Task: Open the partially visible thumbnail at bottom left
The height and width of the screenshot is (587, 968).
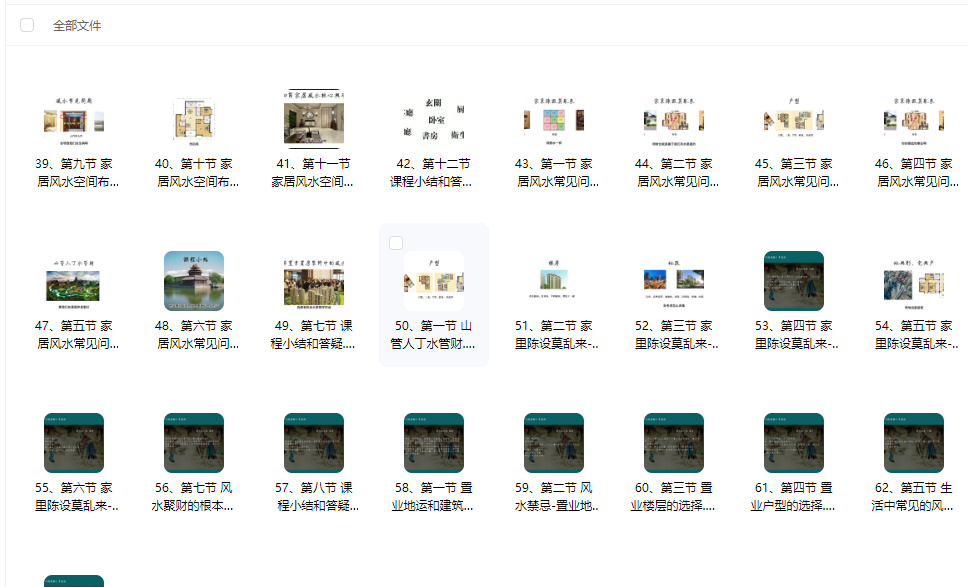Action: point(74,580)
